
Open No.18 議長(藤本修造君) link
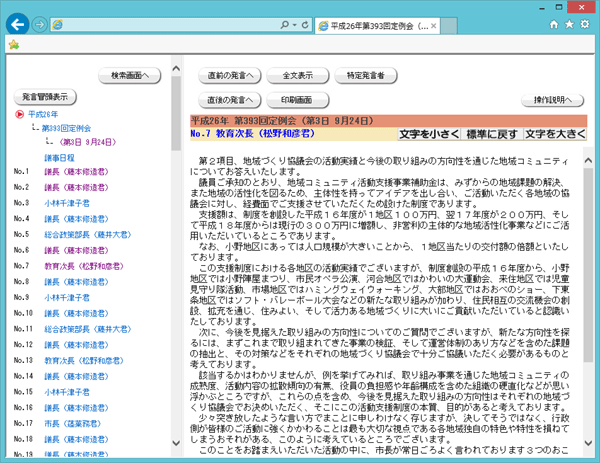pyautogui.click(x=76, y=439)
